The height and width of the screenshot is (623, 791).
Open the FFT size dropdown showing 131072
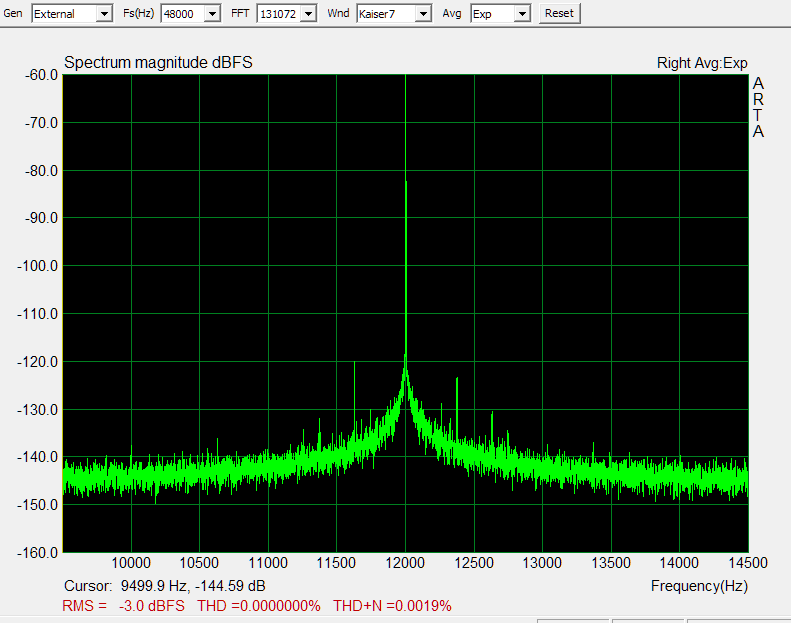287,14
